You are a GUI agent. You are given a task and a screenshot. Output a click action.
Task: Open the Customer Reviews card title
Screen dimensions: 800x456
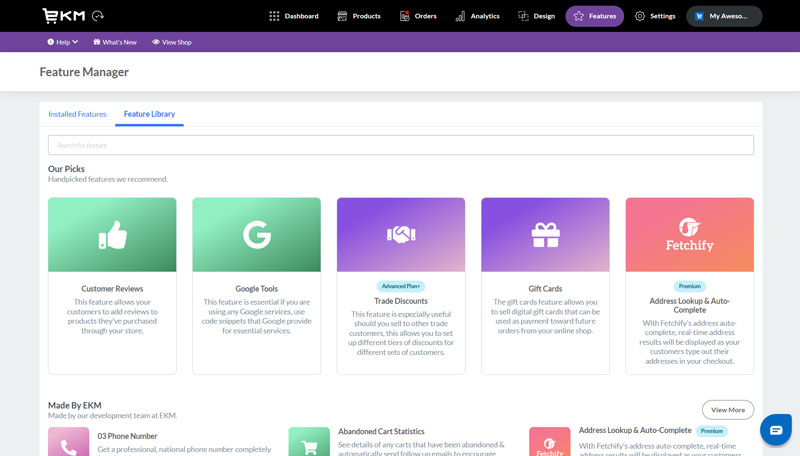(x=112, y=289)
